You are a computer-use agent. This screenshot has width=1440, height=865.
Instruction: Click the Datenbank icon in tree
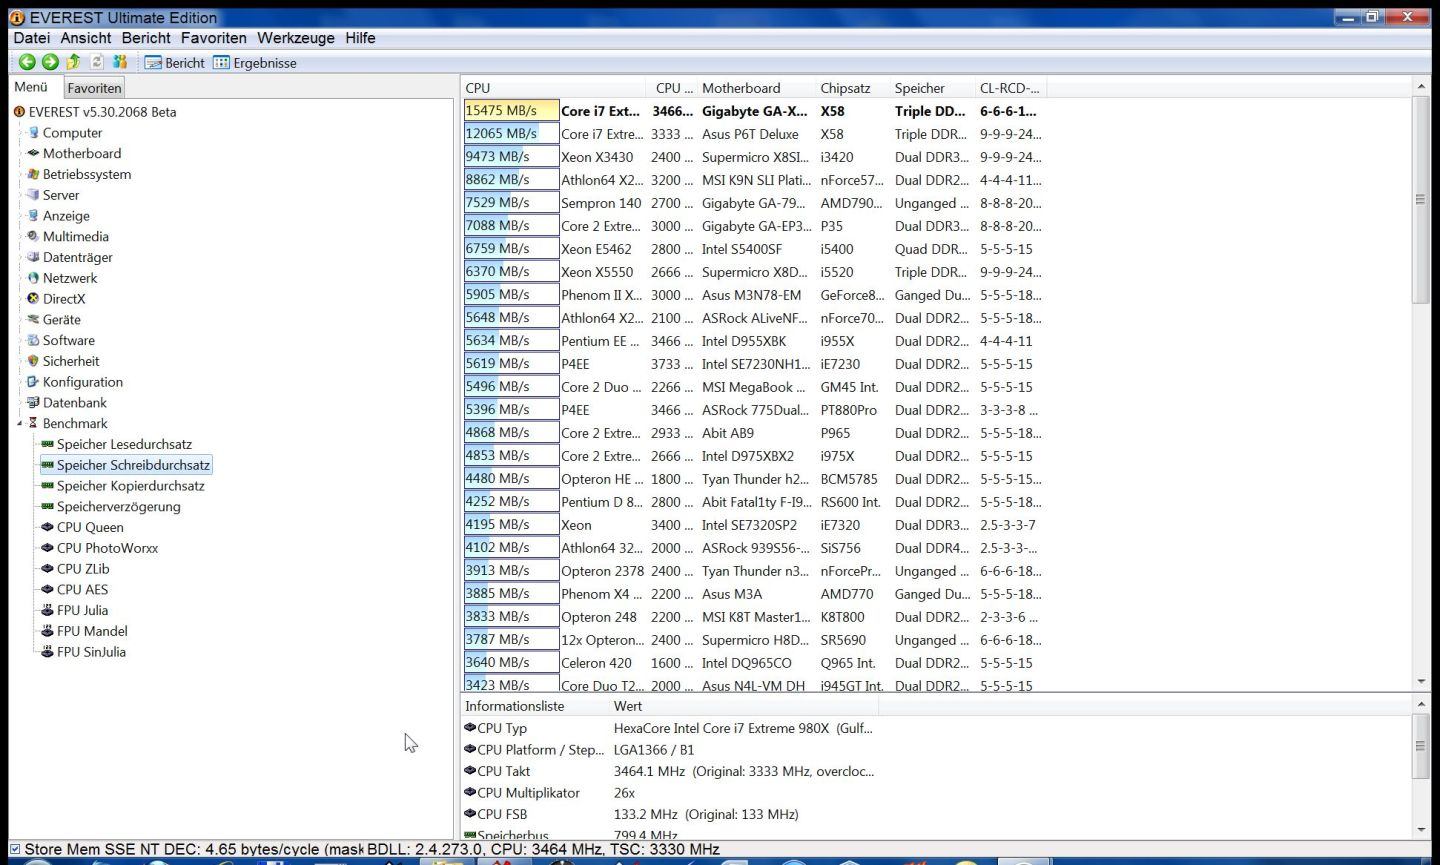coord(33,403)
